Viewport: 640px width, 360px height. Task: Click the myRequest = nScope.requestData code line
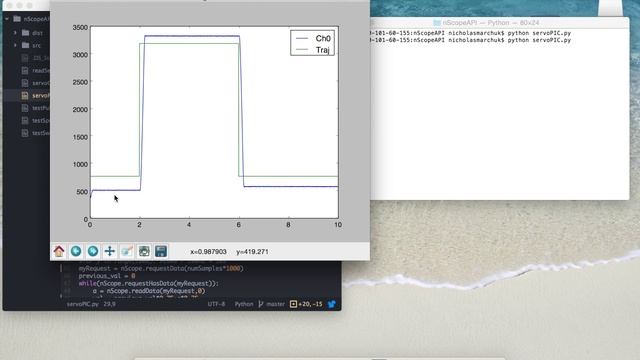[x=161, y=269]
